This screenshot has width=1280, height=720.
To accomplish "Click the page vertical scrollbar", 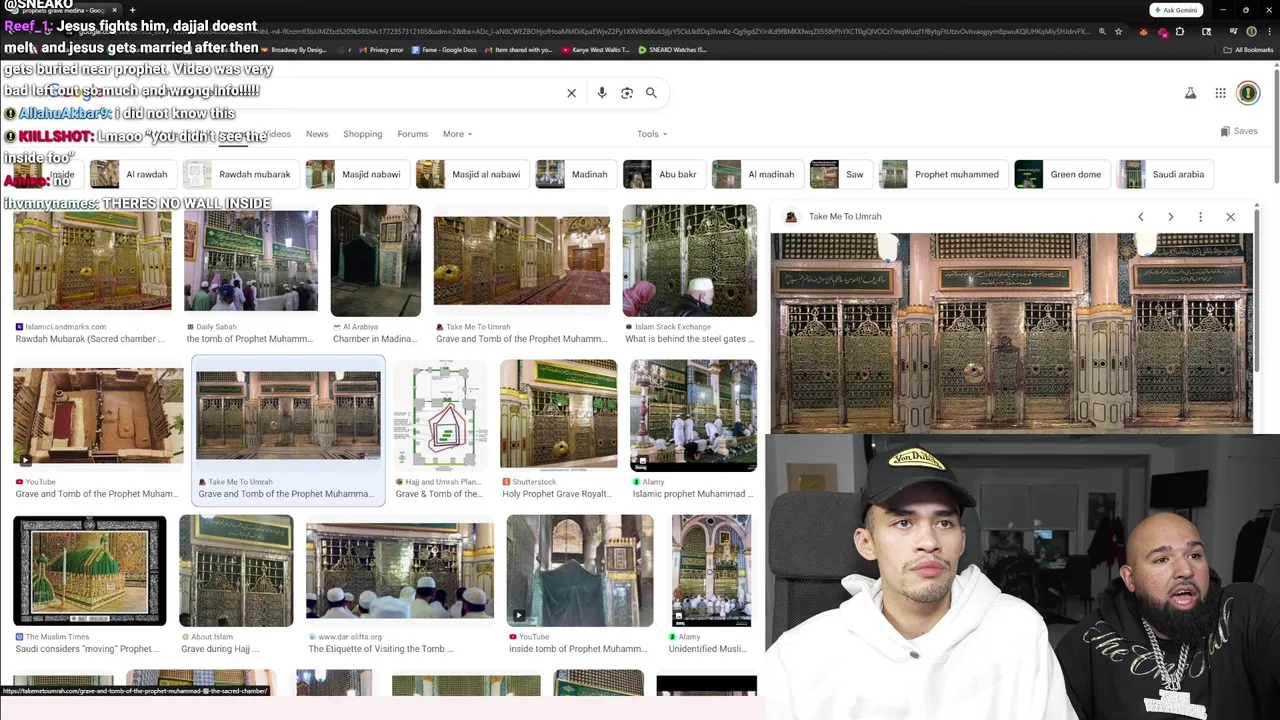I will click(x=1276, y=125).
